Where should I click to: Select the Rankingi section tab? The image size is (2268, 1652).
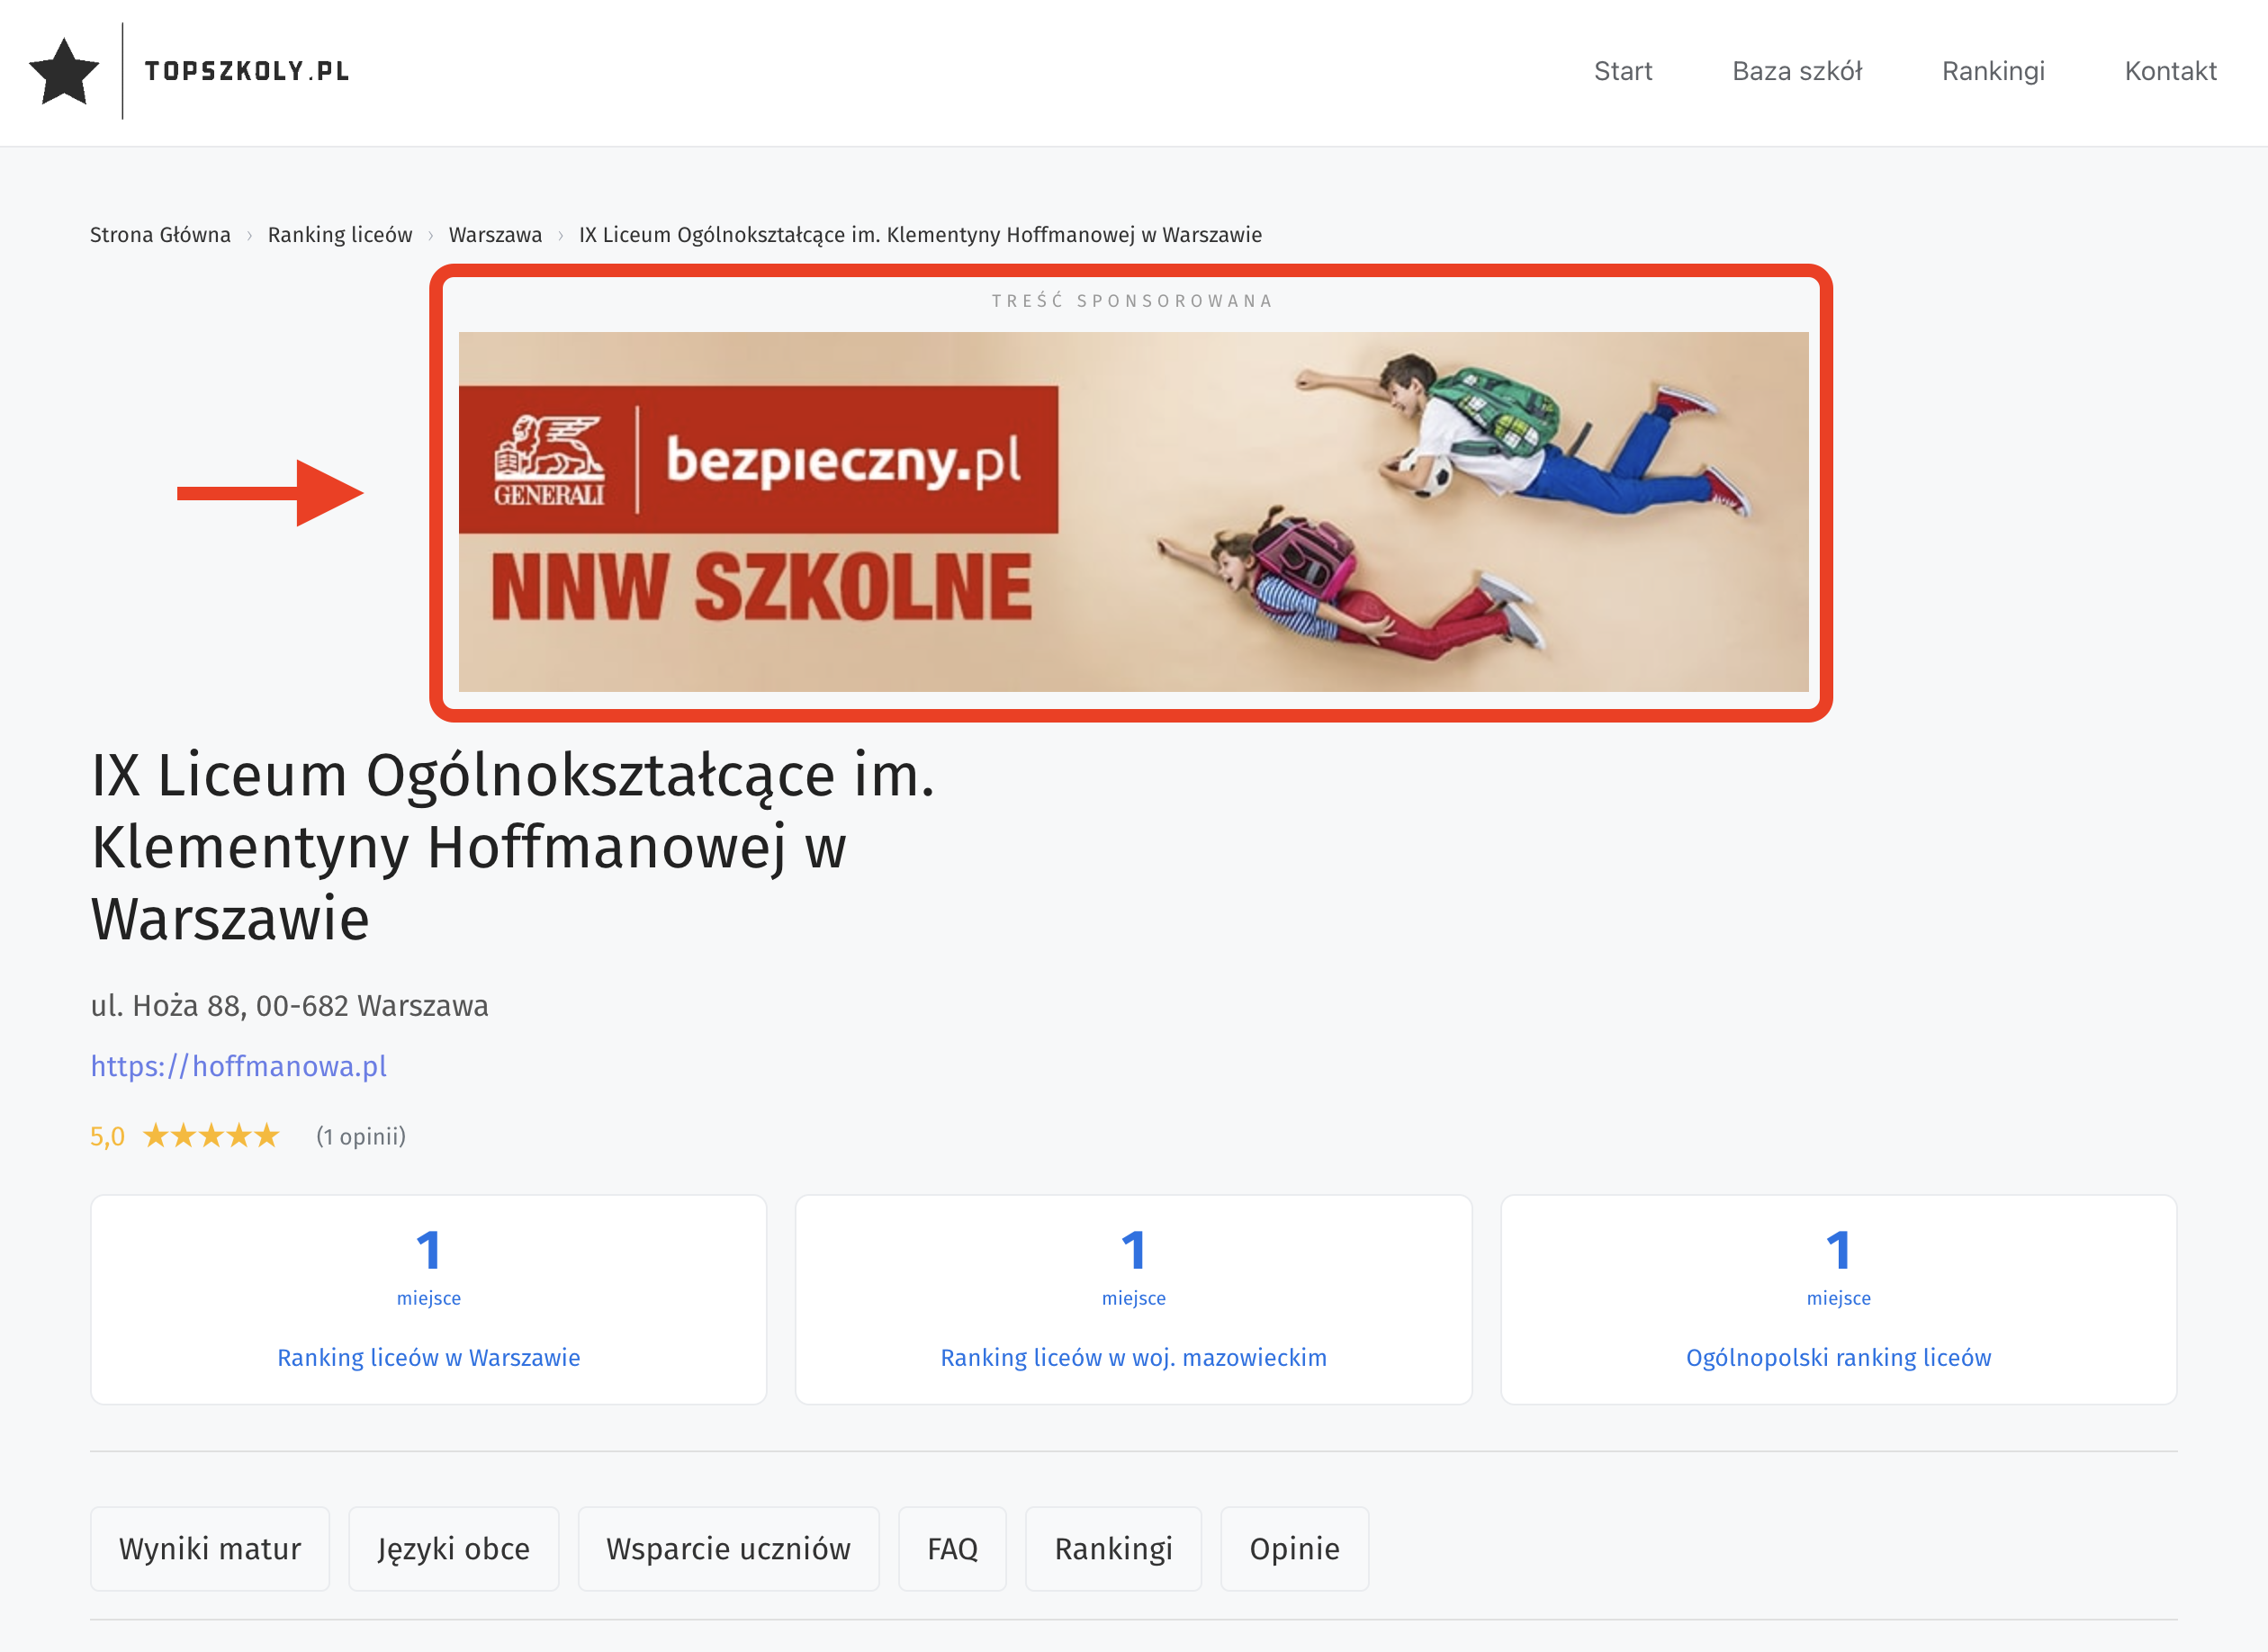coord(1113,1548)
